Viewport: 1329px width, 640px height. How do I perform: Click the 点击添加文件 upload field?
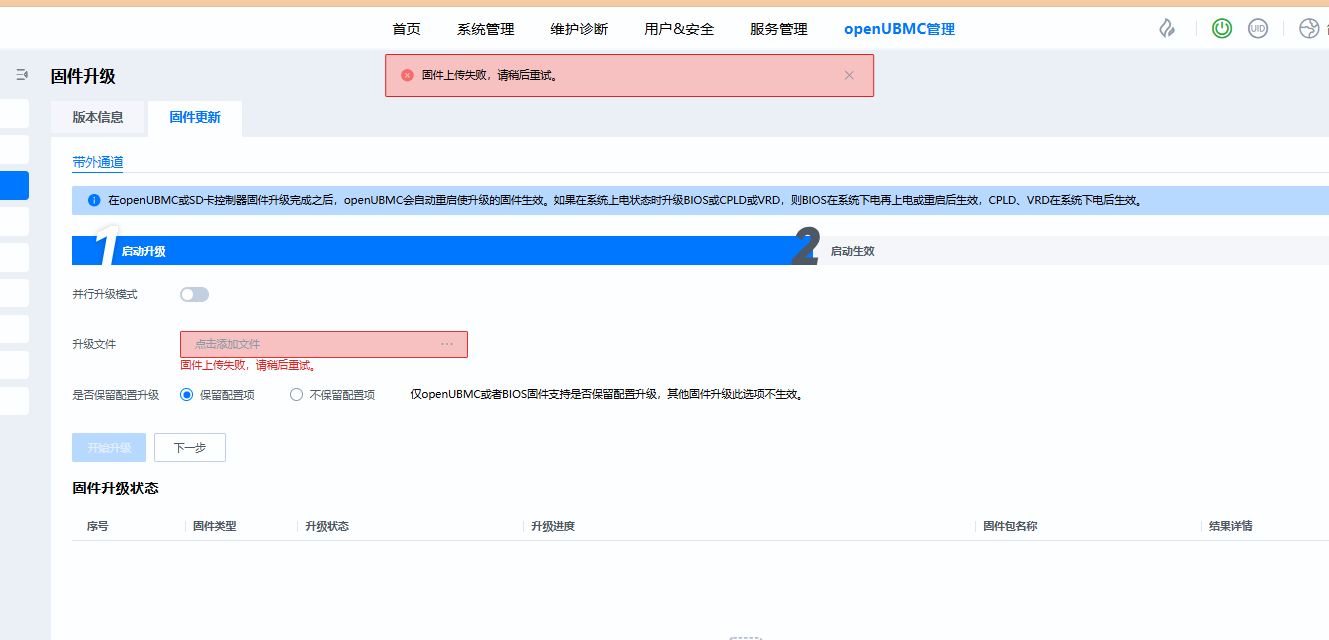tap(310, 344)
